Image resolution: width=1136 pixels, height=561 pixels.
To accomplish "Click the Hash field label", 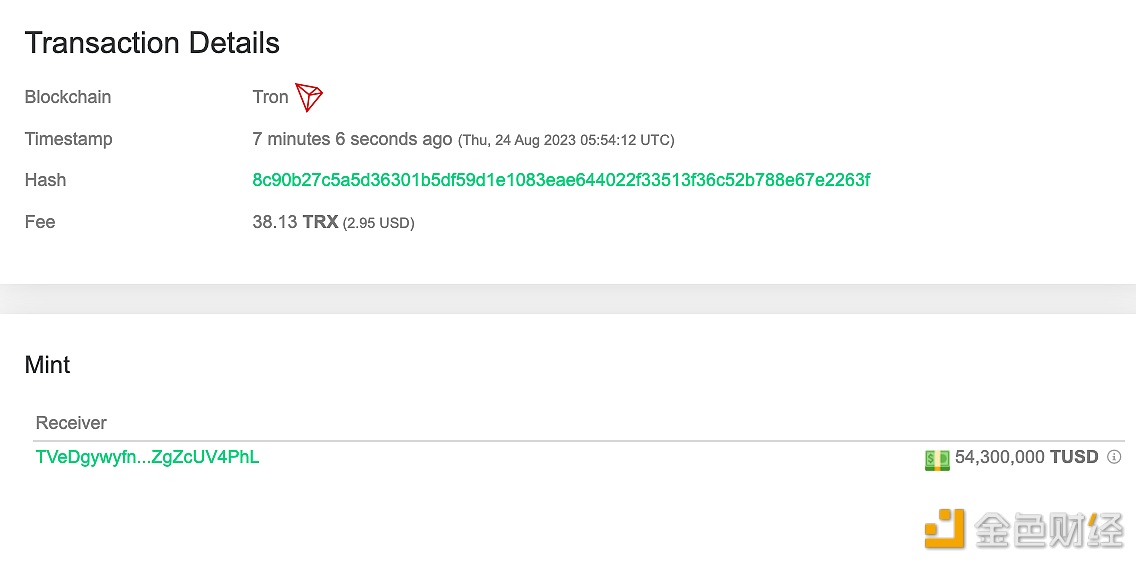I will 45,180.
